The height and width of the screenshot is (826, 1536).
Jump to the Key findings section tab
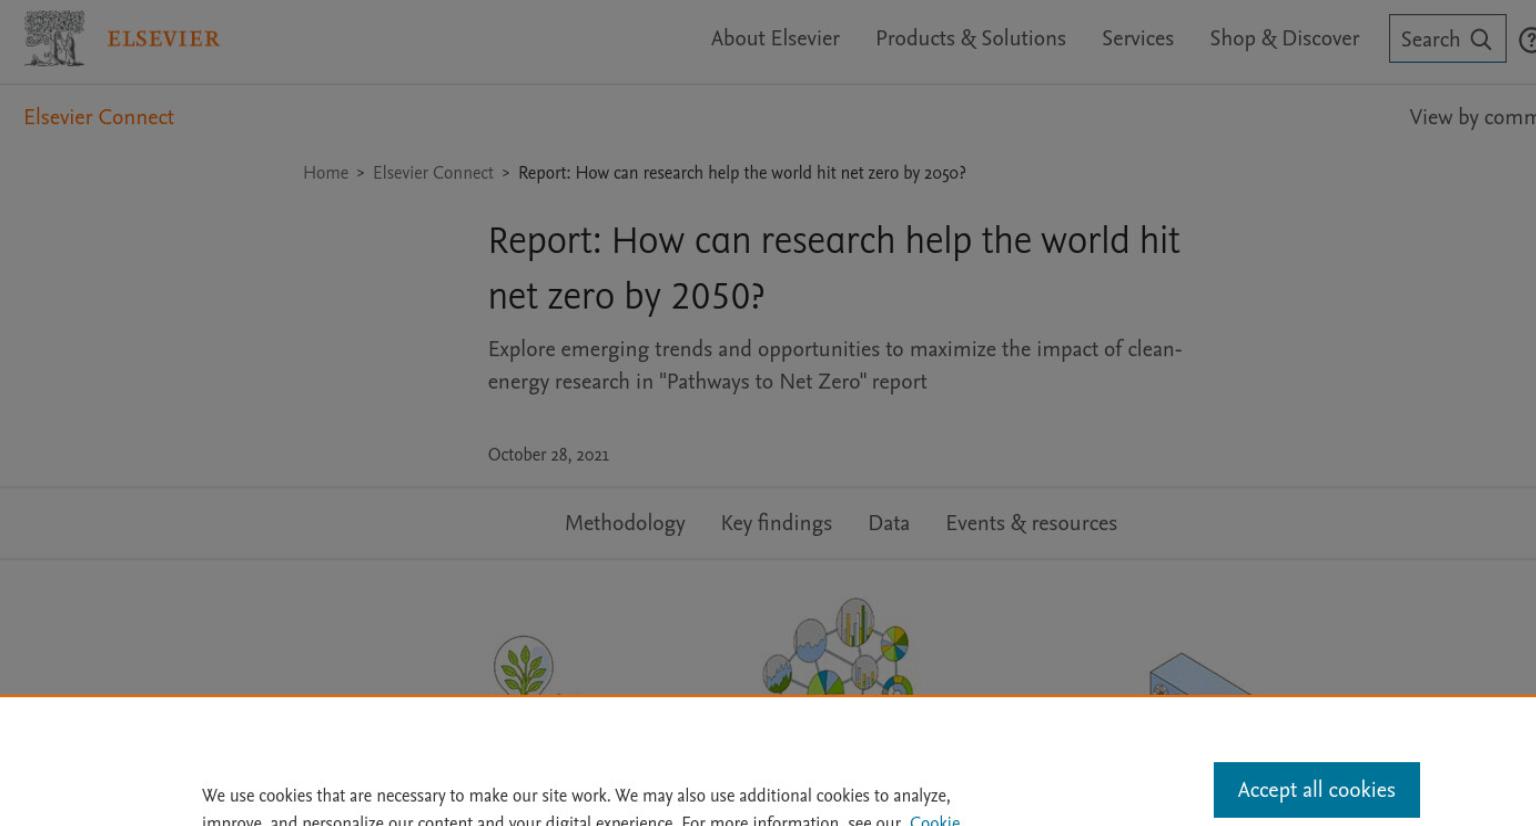tap(776, 523)
